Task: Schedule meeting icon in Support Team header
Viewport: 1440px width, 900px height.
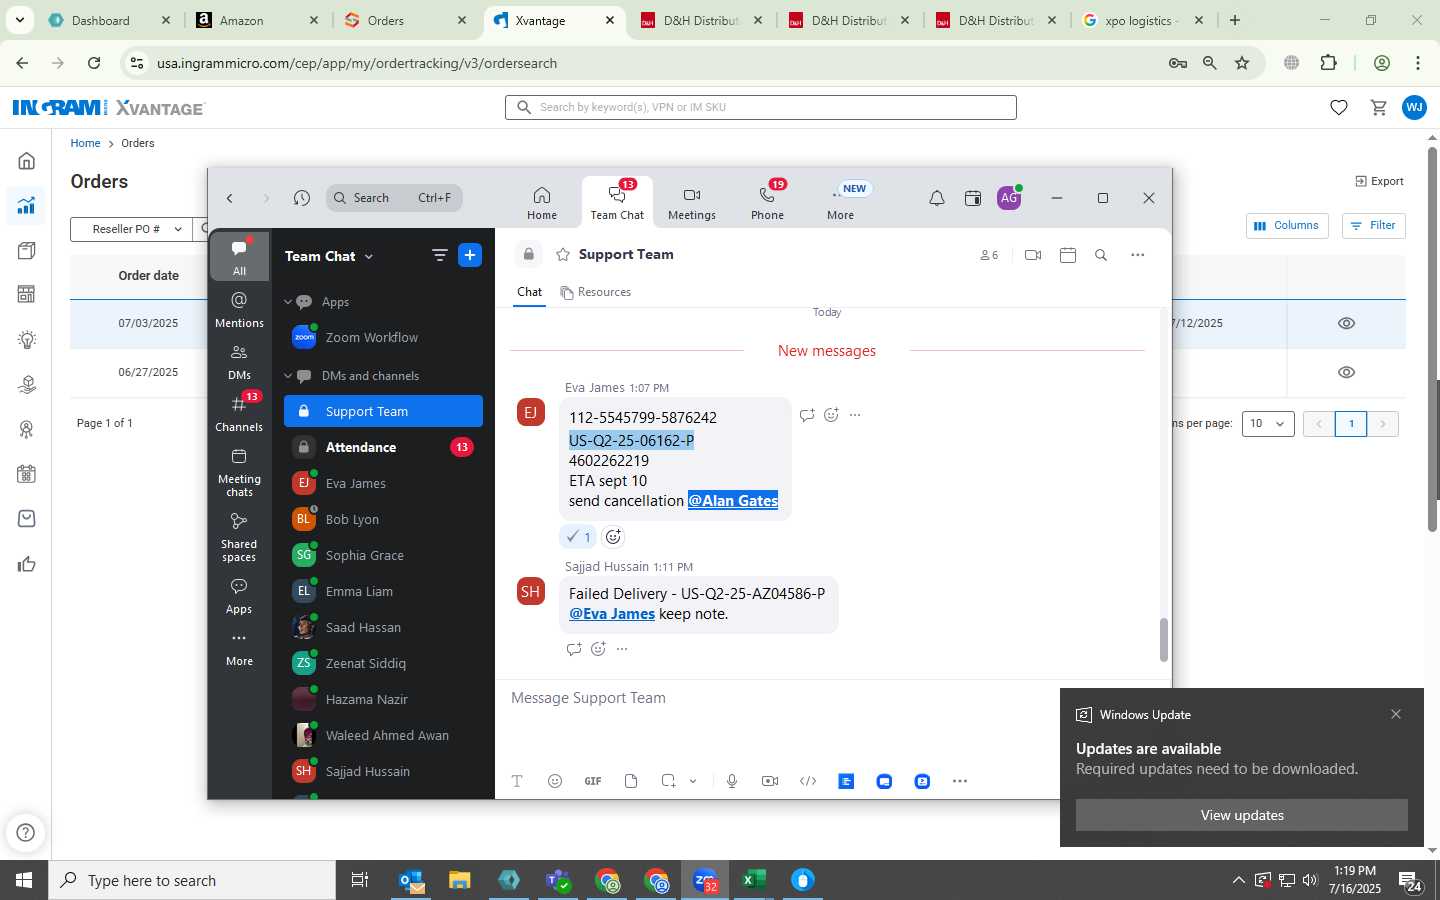Action: [1068, 255]
